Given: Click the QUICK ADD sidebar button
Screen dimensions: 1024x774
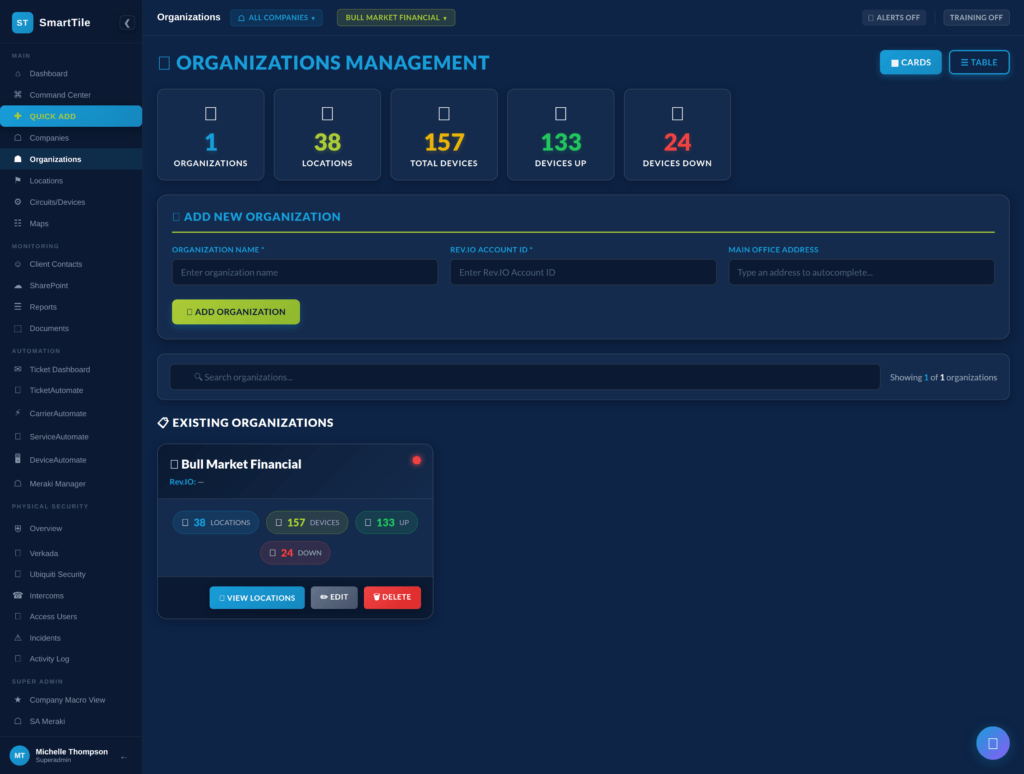Looking at the screenshot, I should pyautogui.click(x=71, y=116).
